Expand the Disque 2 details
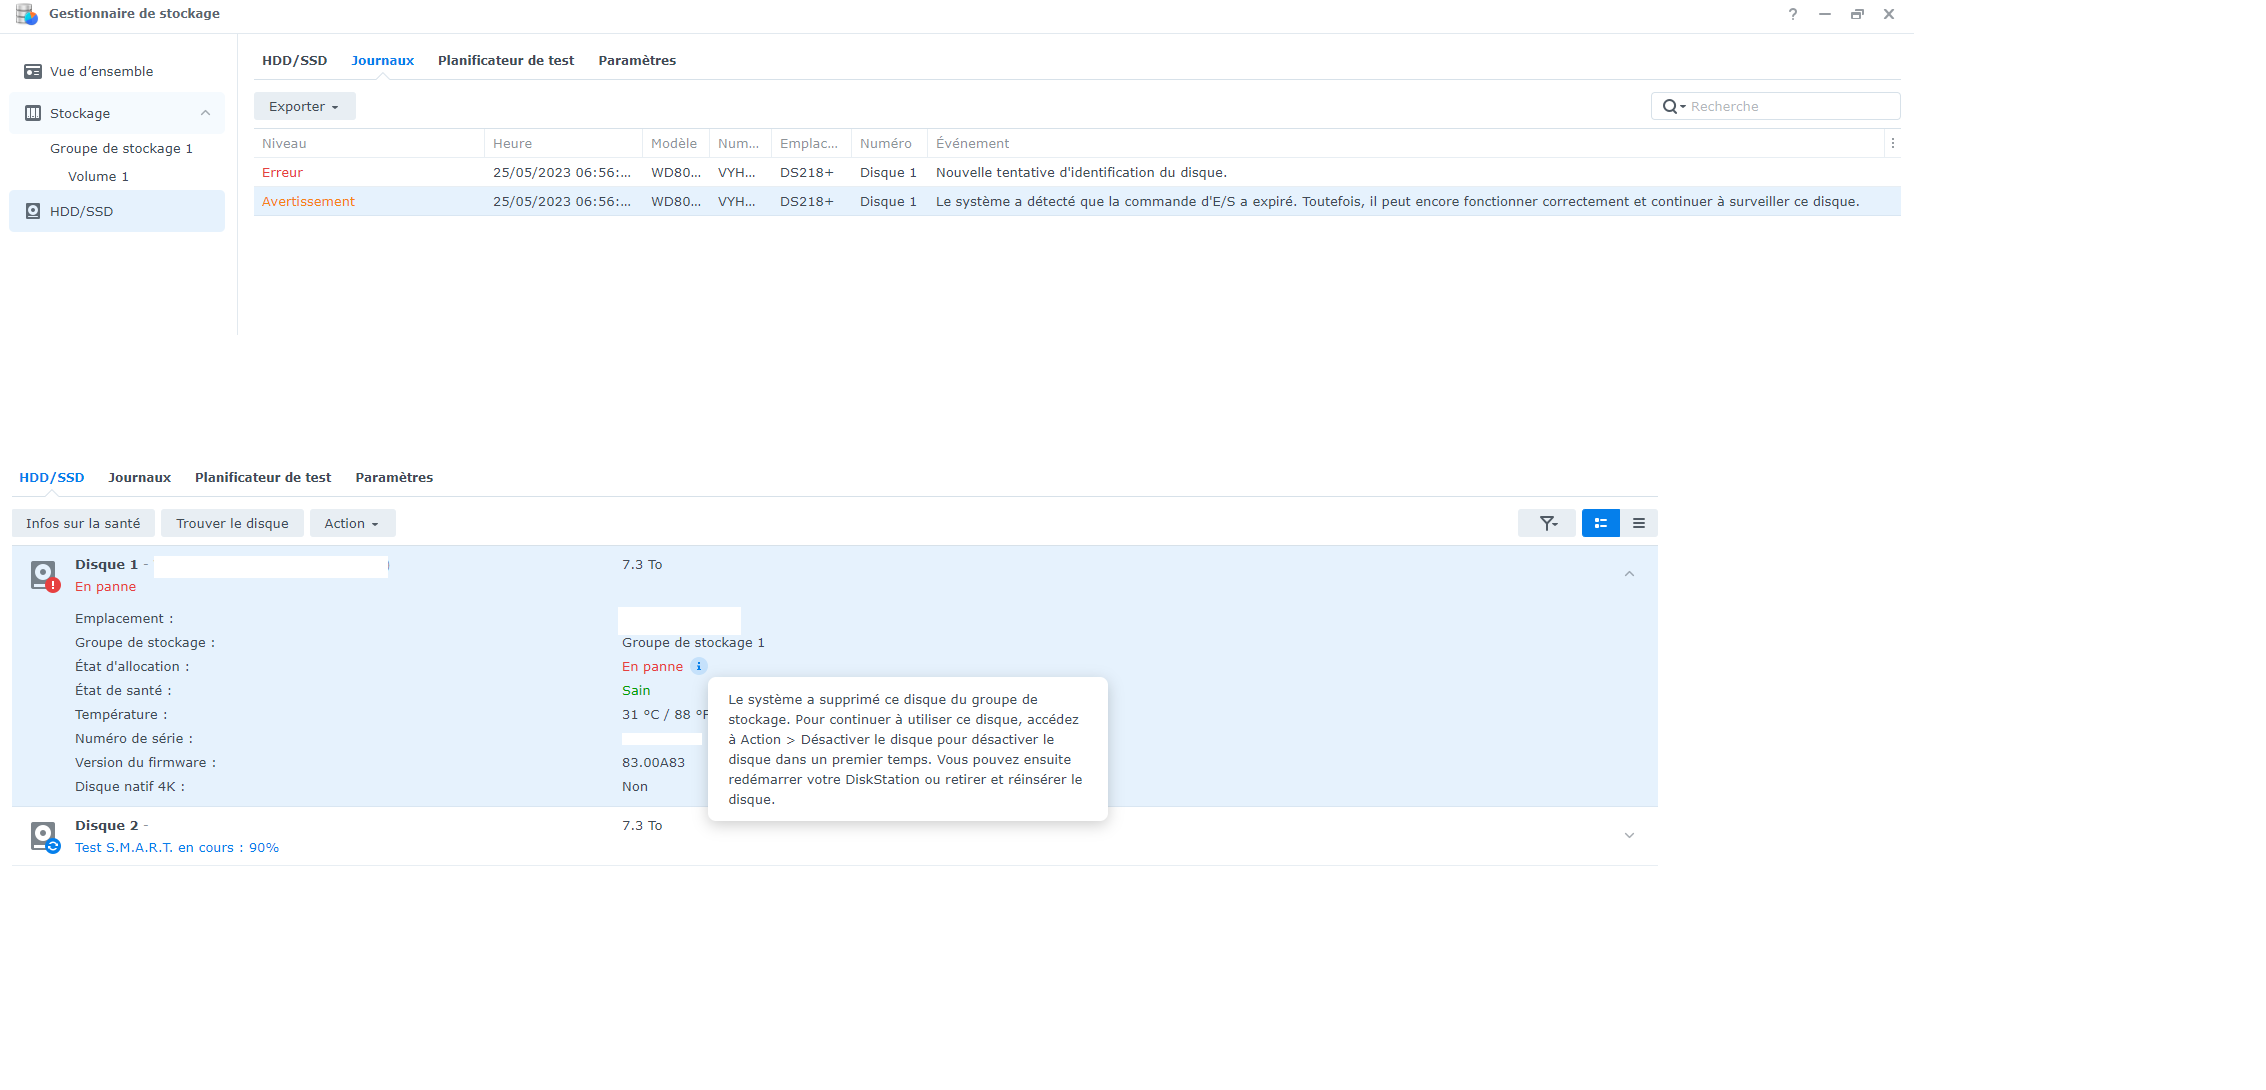Screen dimensions: 2266x1090 [1629, 836]
